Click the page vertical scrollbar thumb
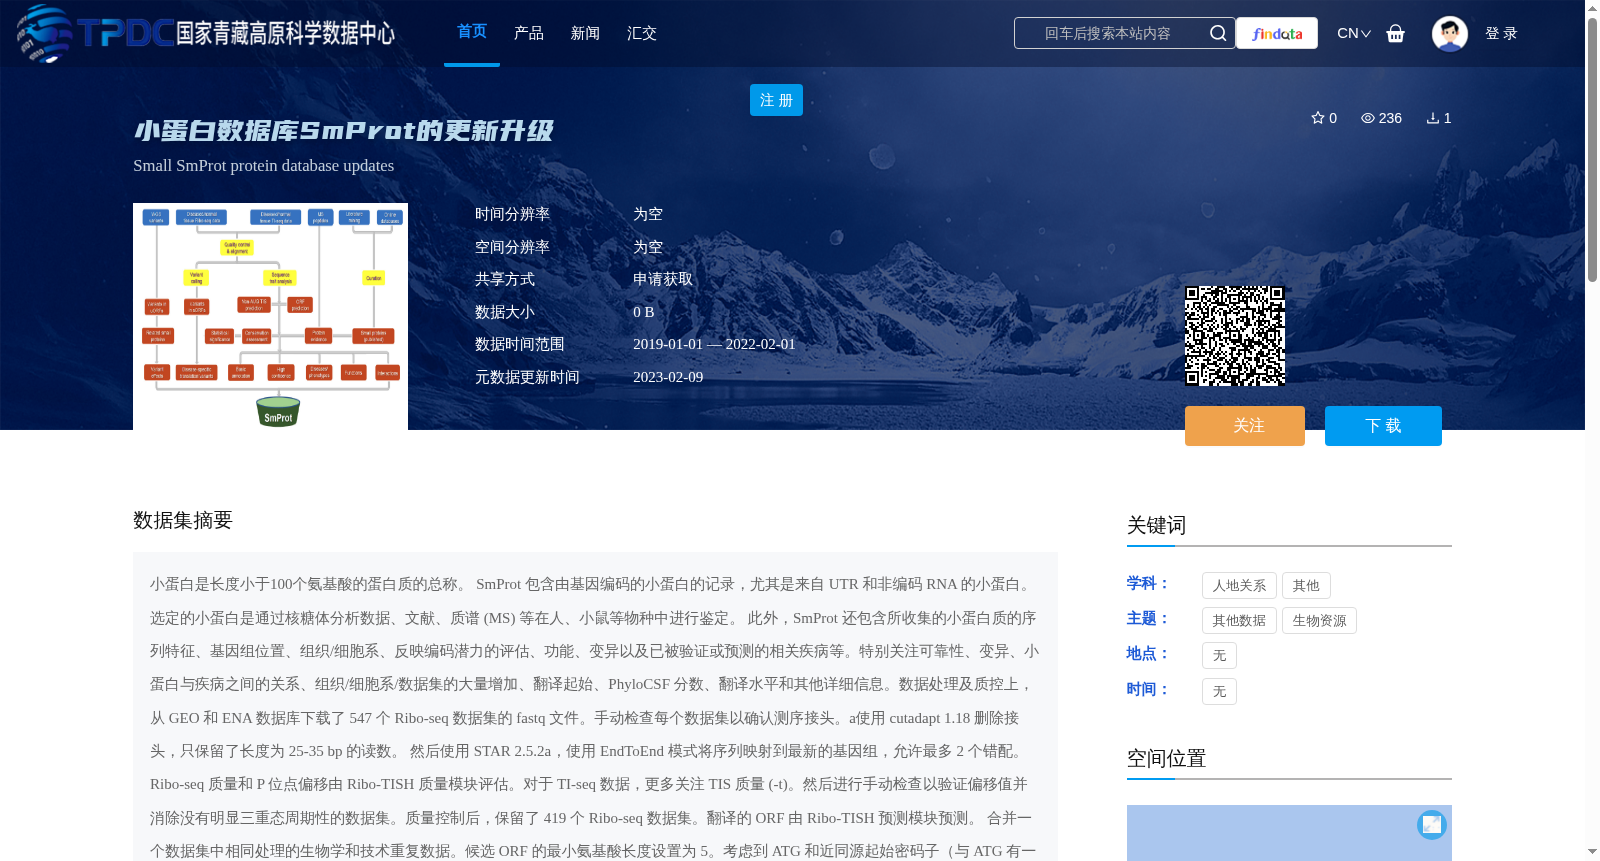Image resolution: width=1600 pixels, height=861 pixels. click(x=1592, y=149)
